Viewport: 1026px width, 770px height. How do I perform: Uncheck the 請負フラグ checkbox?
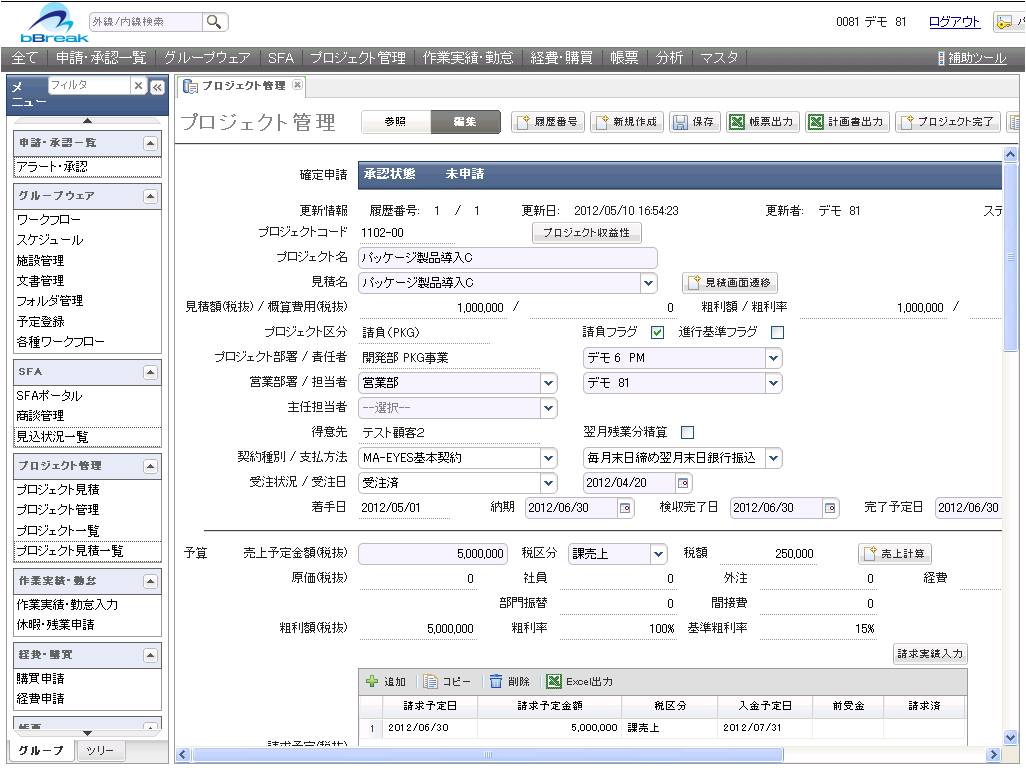(x=657, y=333)
